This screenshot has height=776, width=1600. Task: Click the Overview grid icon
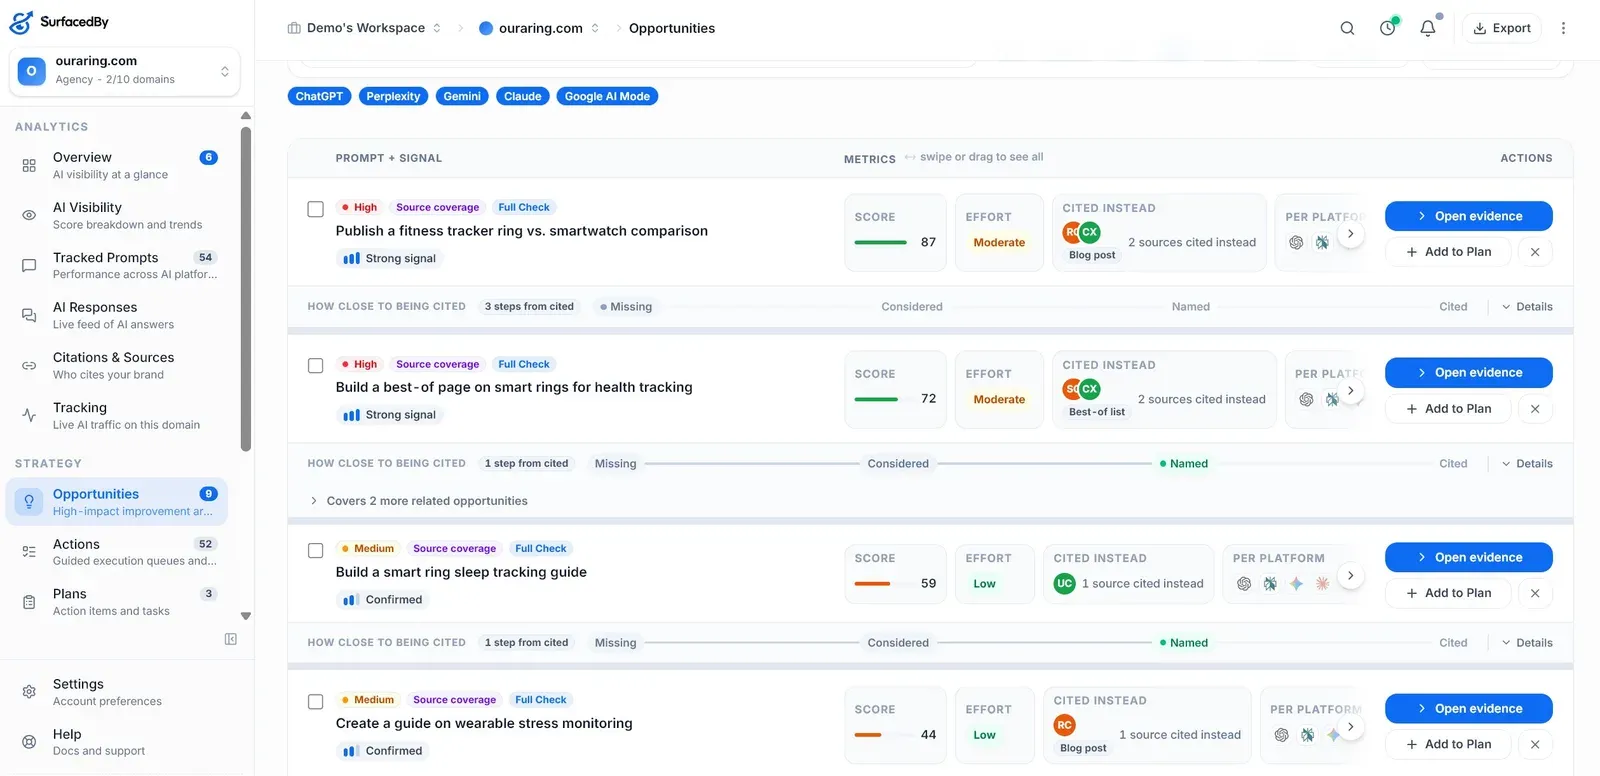tap(29, 165)
